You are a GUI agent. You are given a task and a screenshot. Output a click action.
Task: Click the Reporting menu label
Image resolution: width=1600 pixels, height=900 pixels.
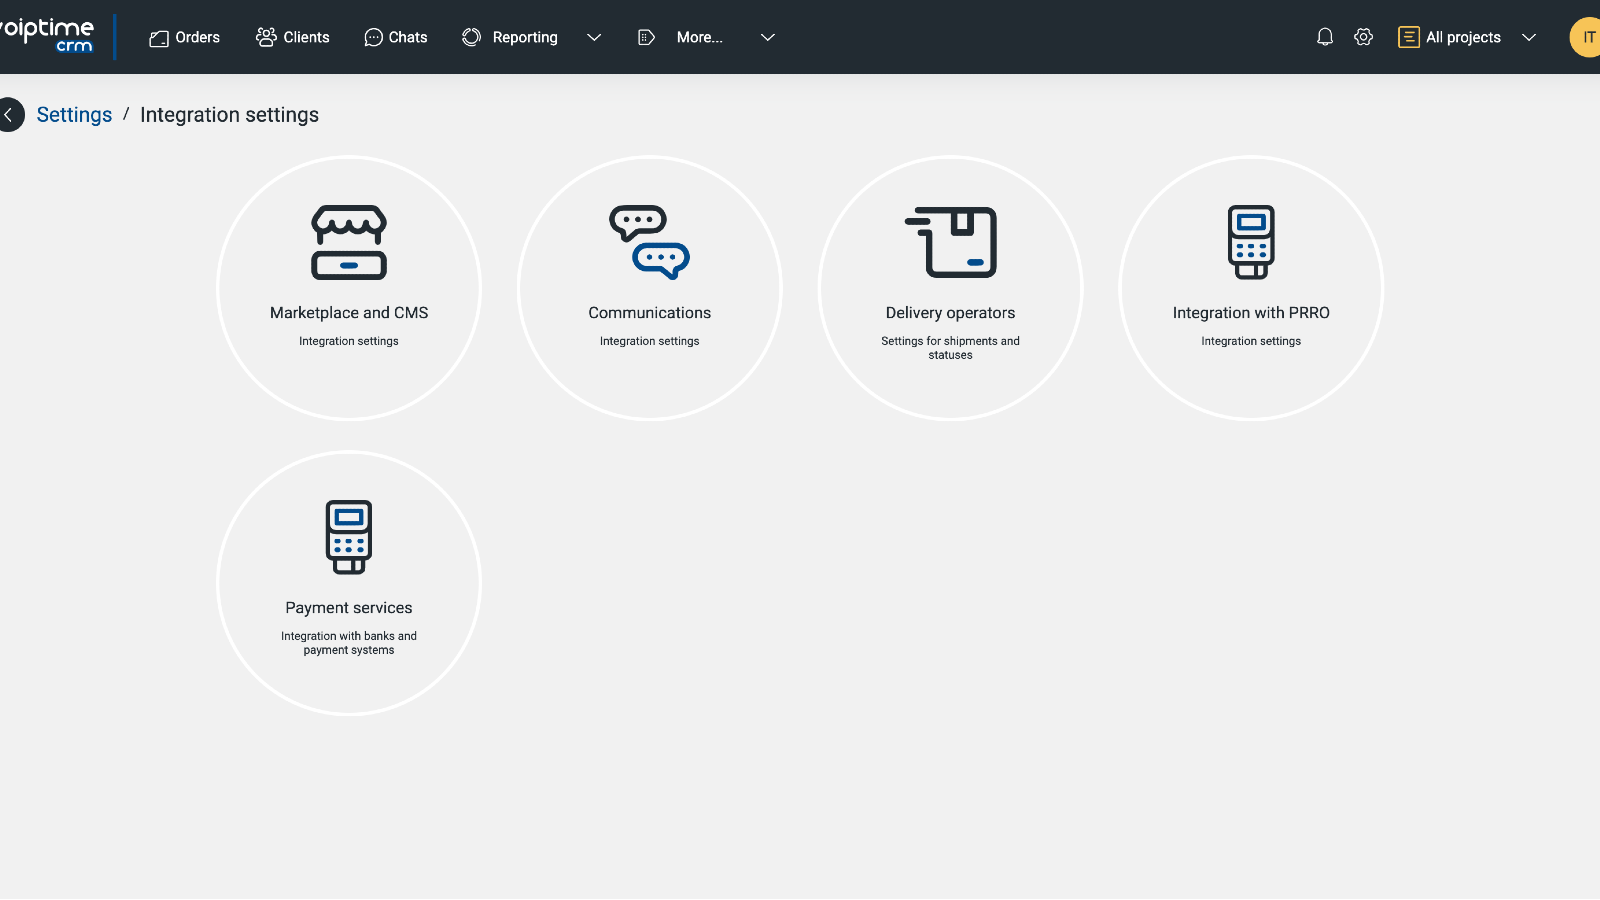tap(524, 37)
